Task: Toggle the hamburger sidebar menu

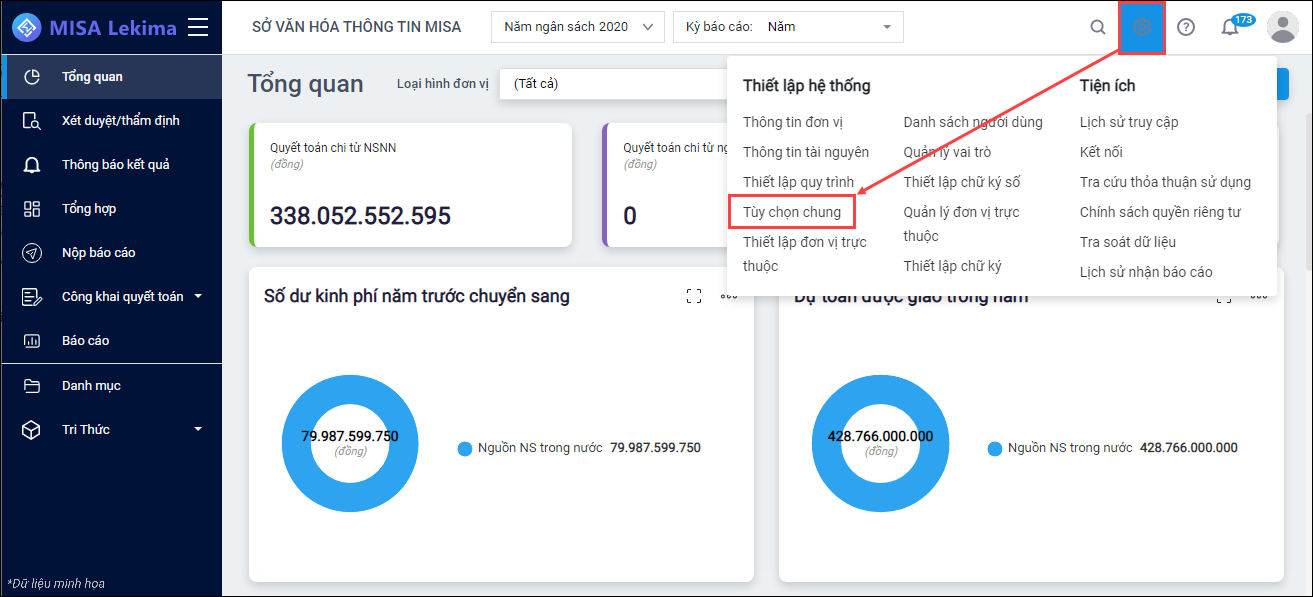Action: click(x=198, y=27)
